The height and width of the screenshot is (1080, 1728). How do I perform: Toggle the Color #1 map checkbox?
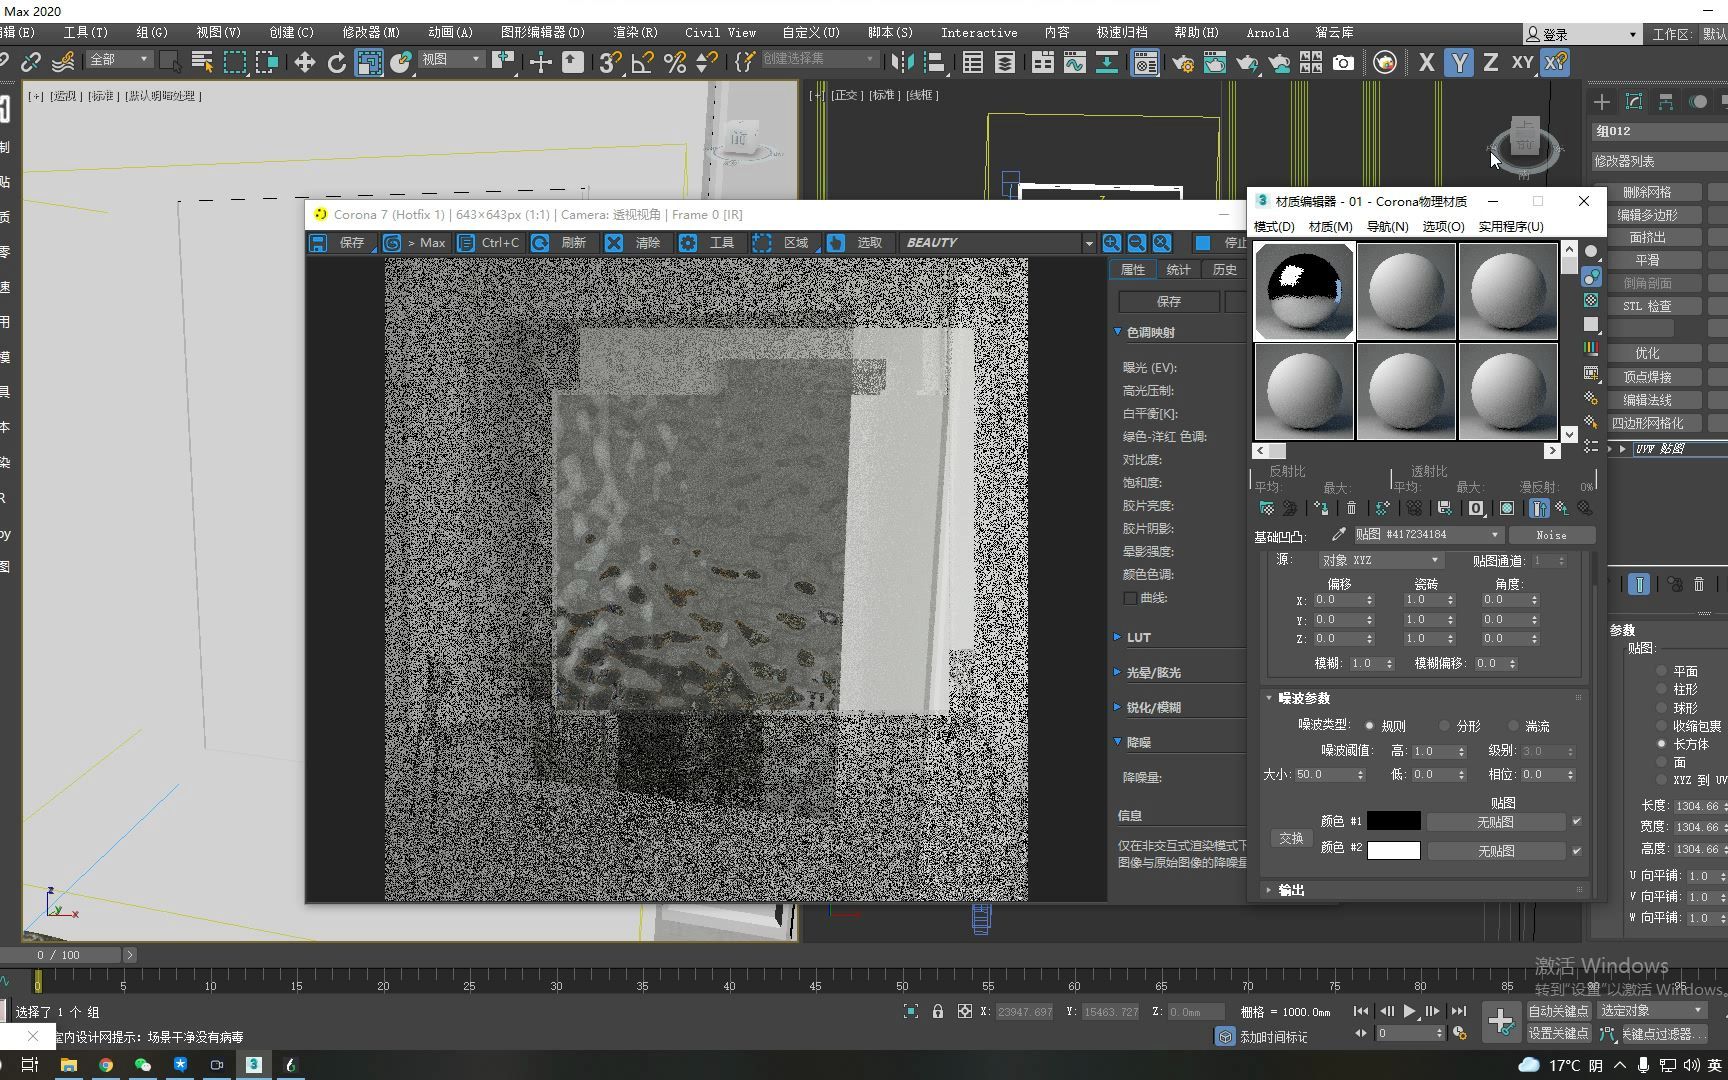tap(1577, 821)
